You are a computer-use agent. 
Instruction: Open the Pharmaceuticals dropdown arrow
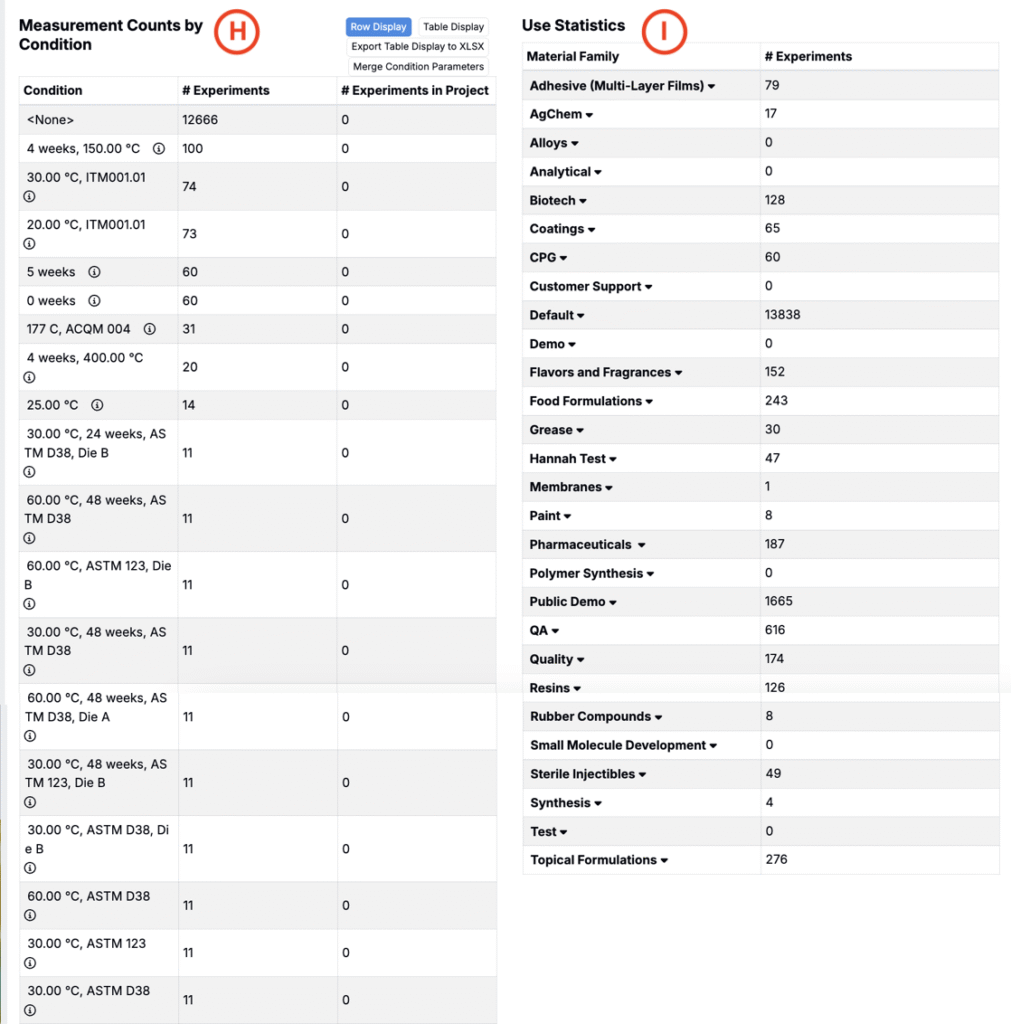641,546
